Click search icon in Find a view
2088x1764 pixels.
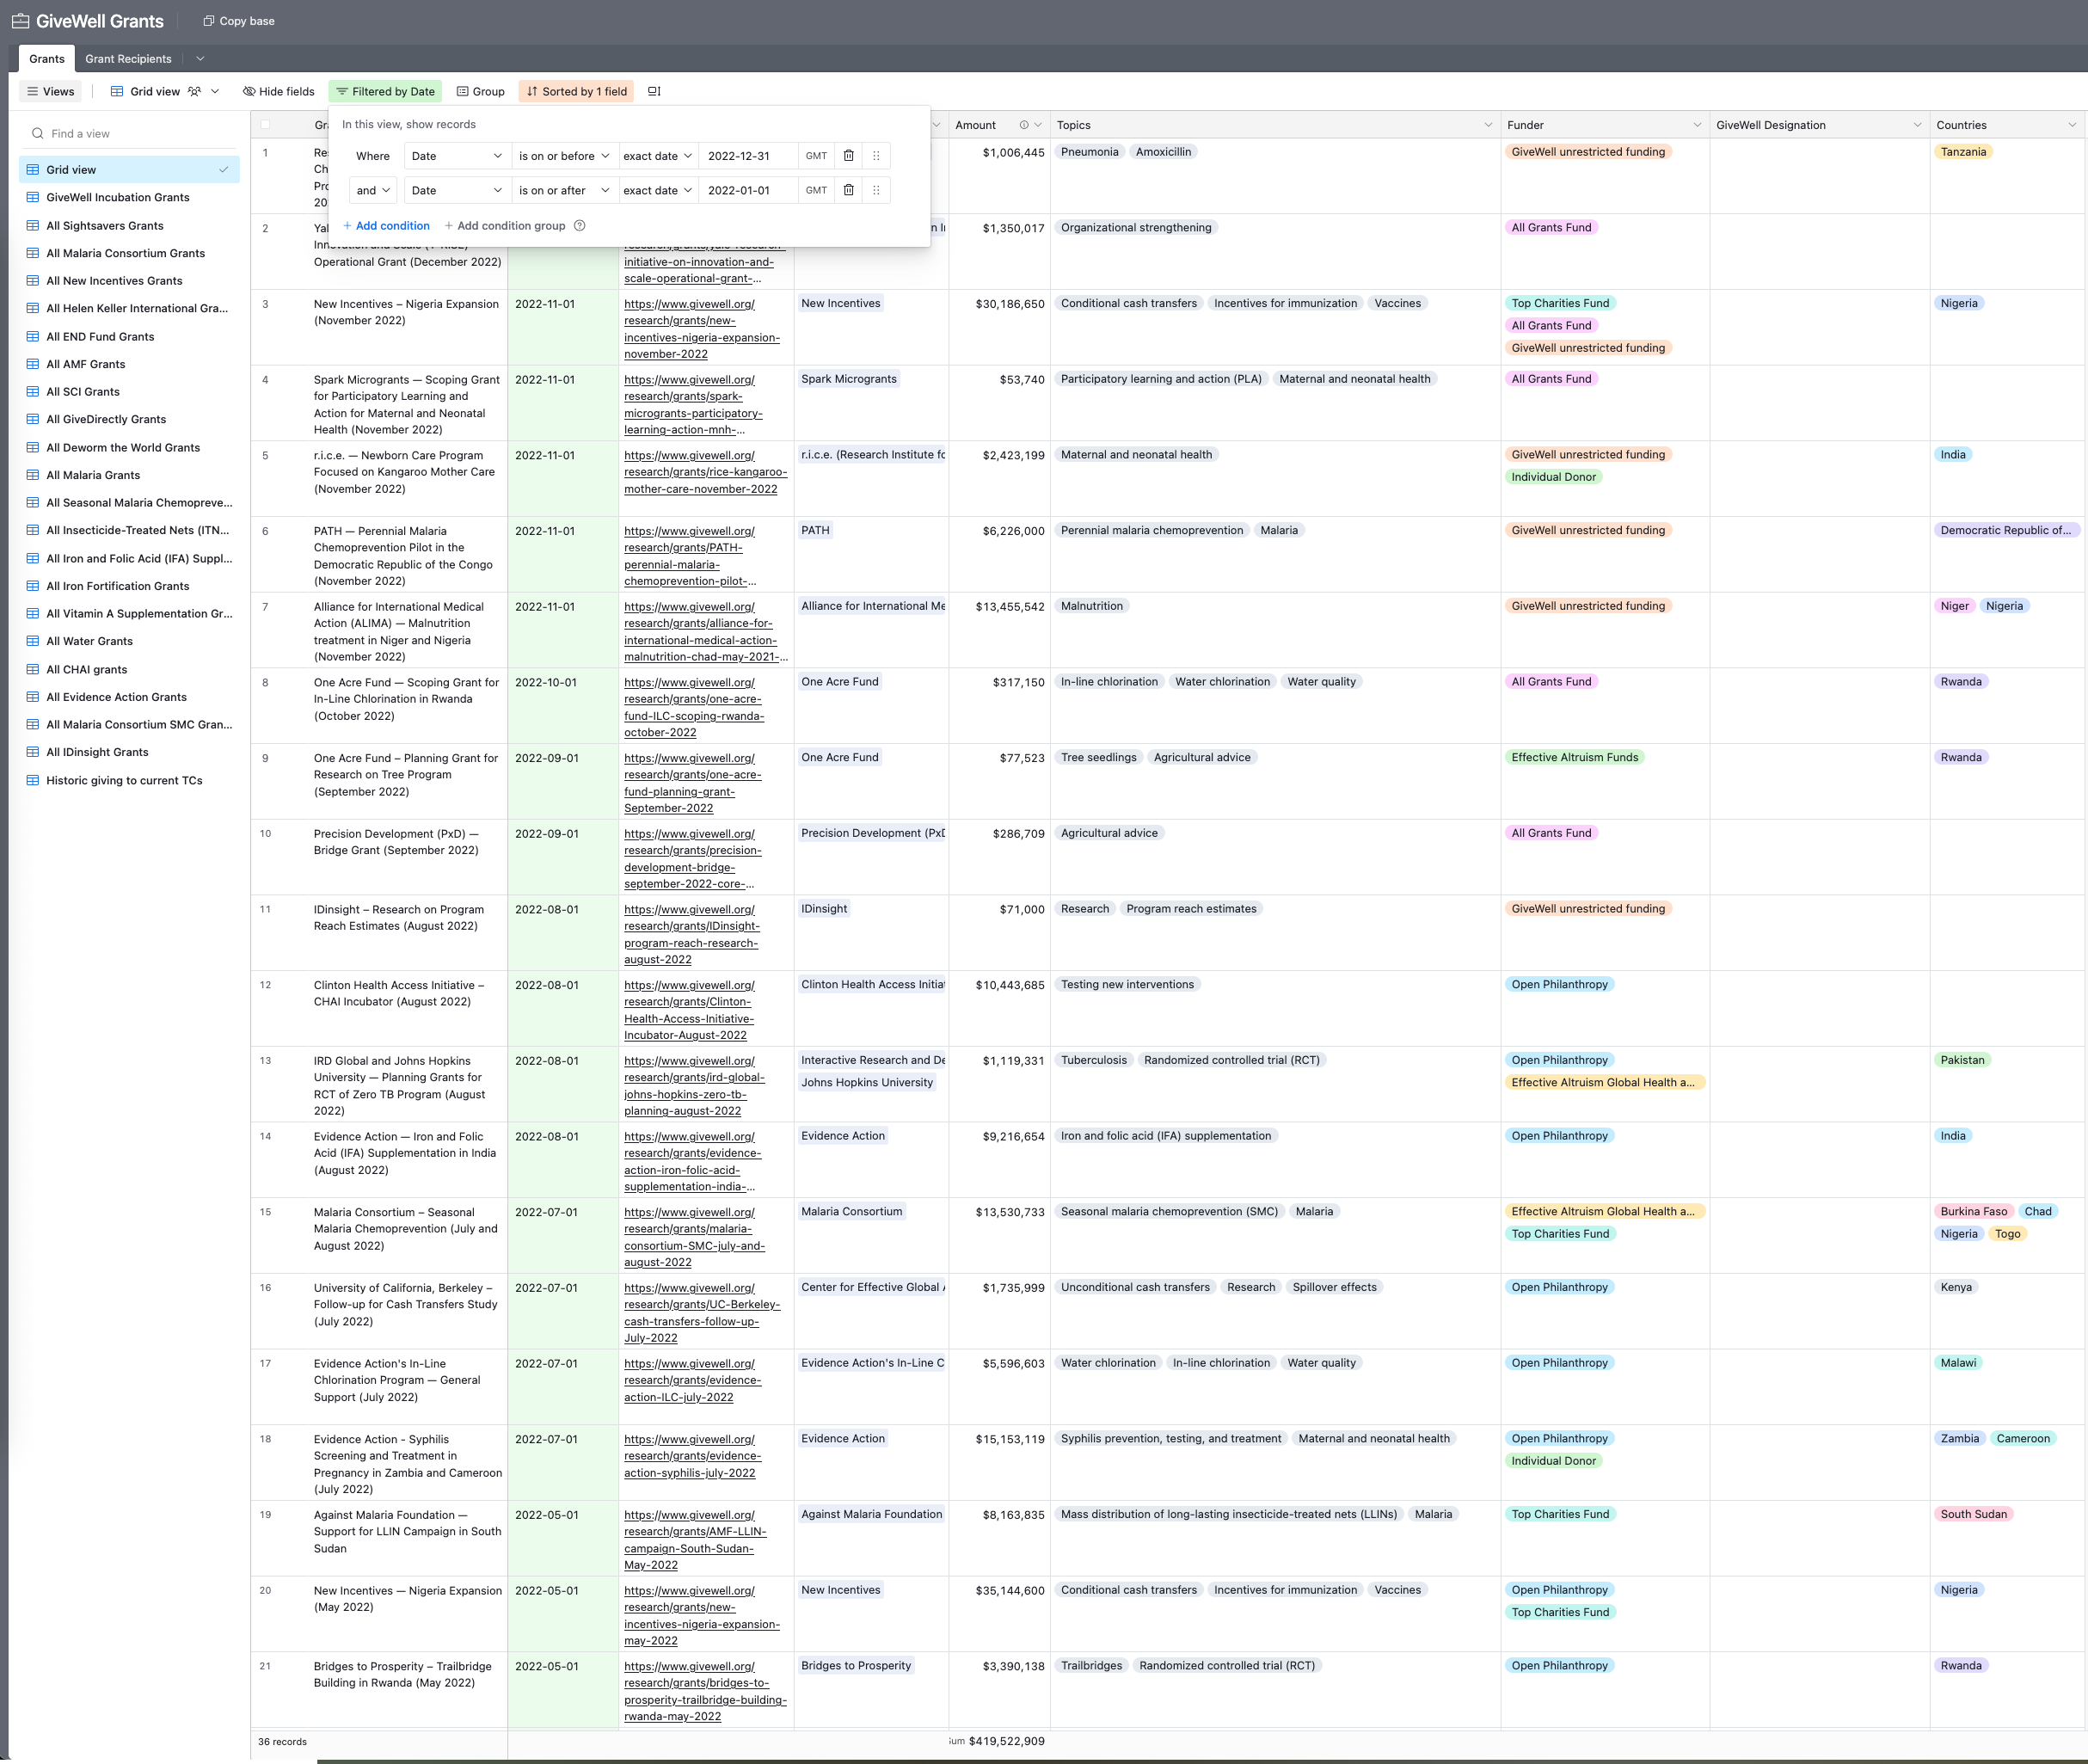pos(37,133)
